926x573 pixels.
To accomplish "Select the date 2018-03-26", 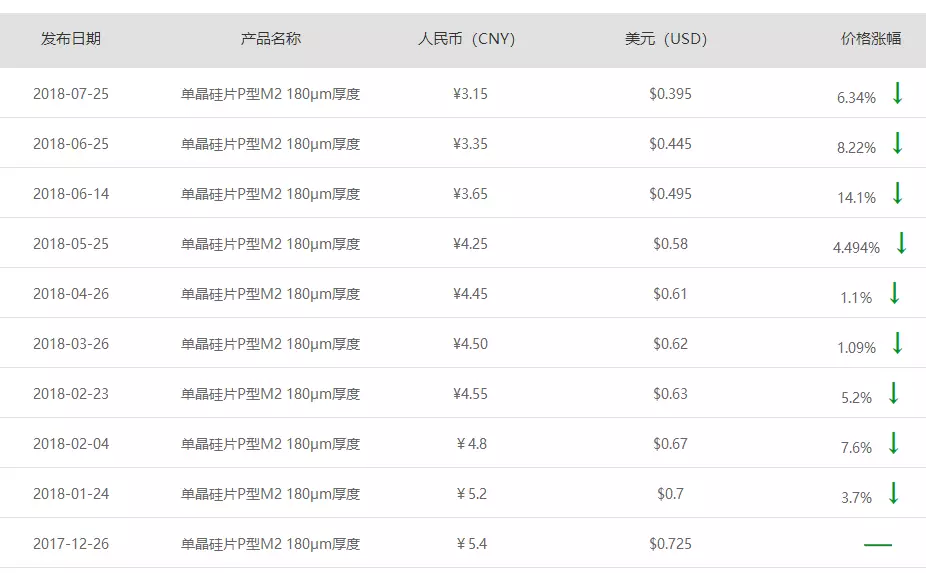I will [71, 344].
